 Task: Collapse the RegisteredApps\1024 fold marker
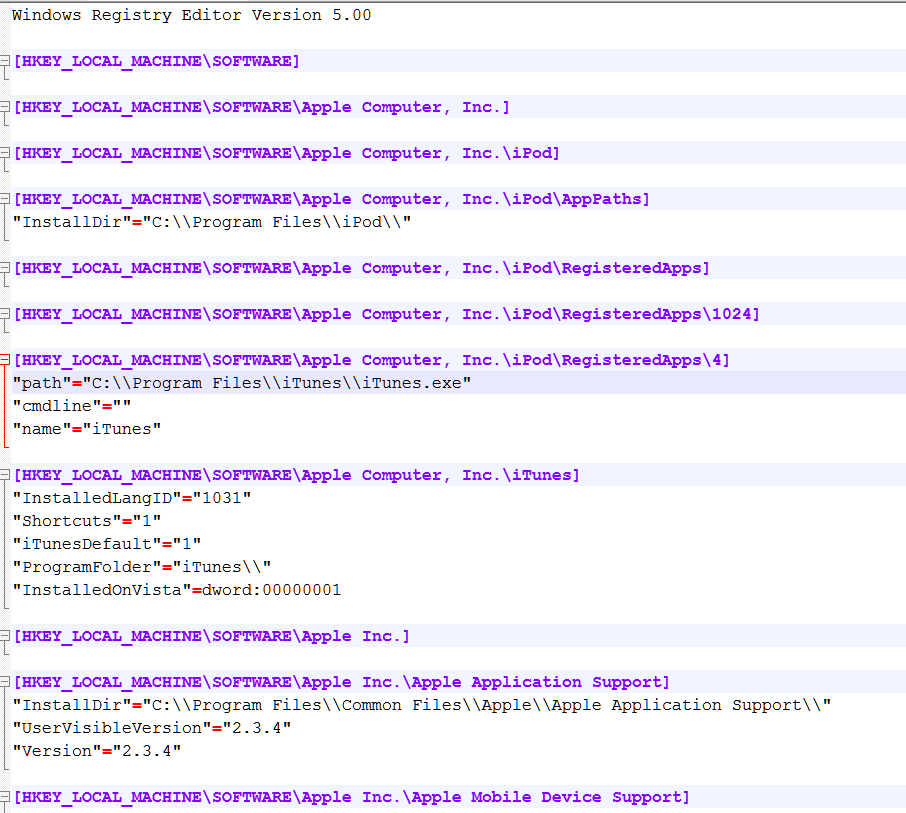pos(5,313)
